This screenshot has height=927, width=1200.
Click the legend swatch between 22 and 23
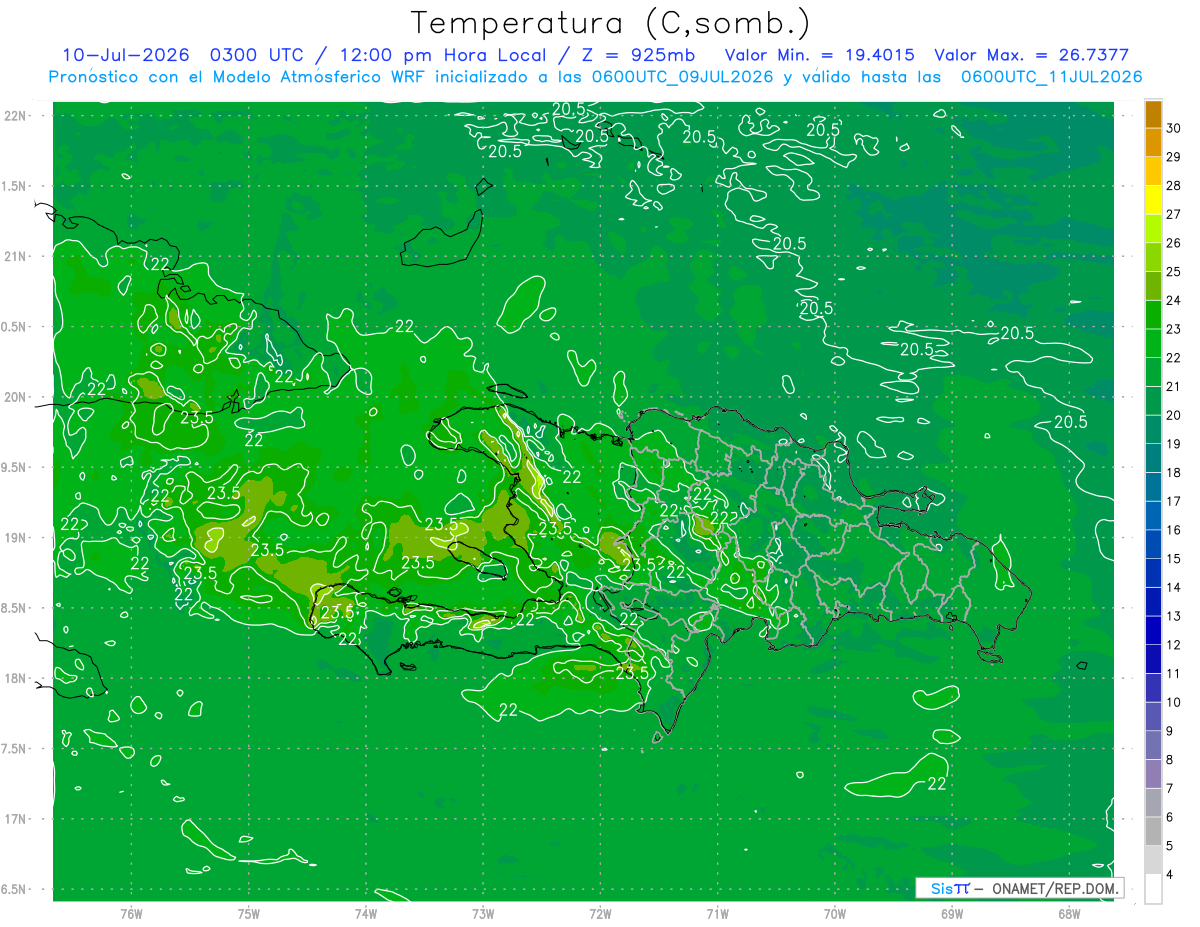tap(1153, 343)
